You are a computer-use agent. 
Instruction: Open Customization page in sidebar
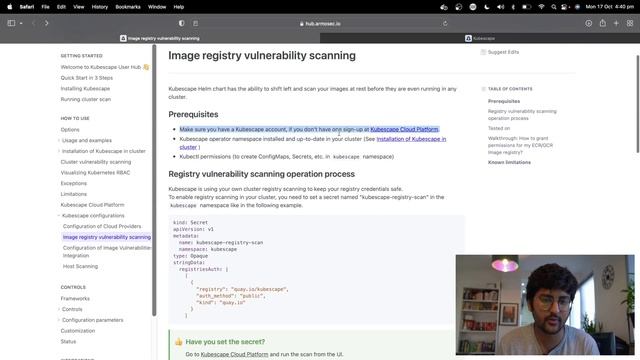[x=78, y=331]
